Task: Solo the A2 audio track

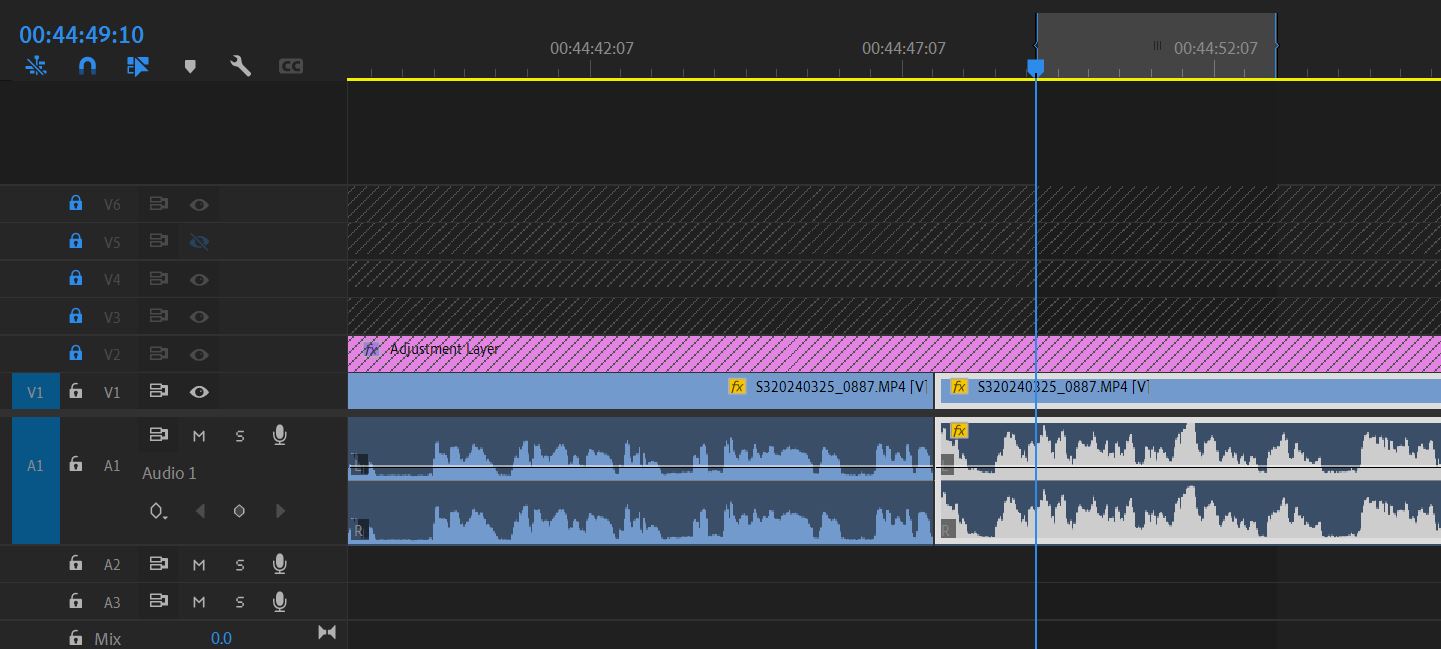Action: click(x=239, y=563)
